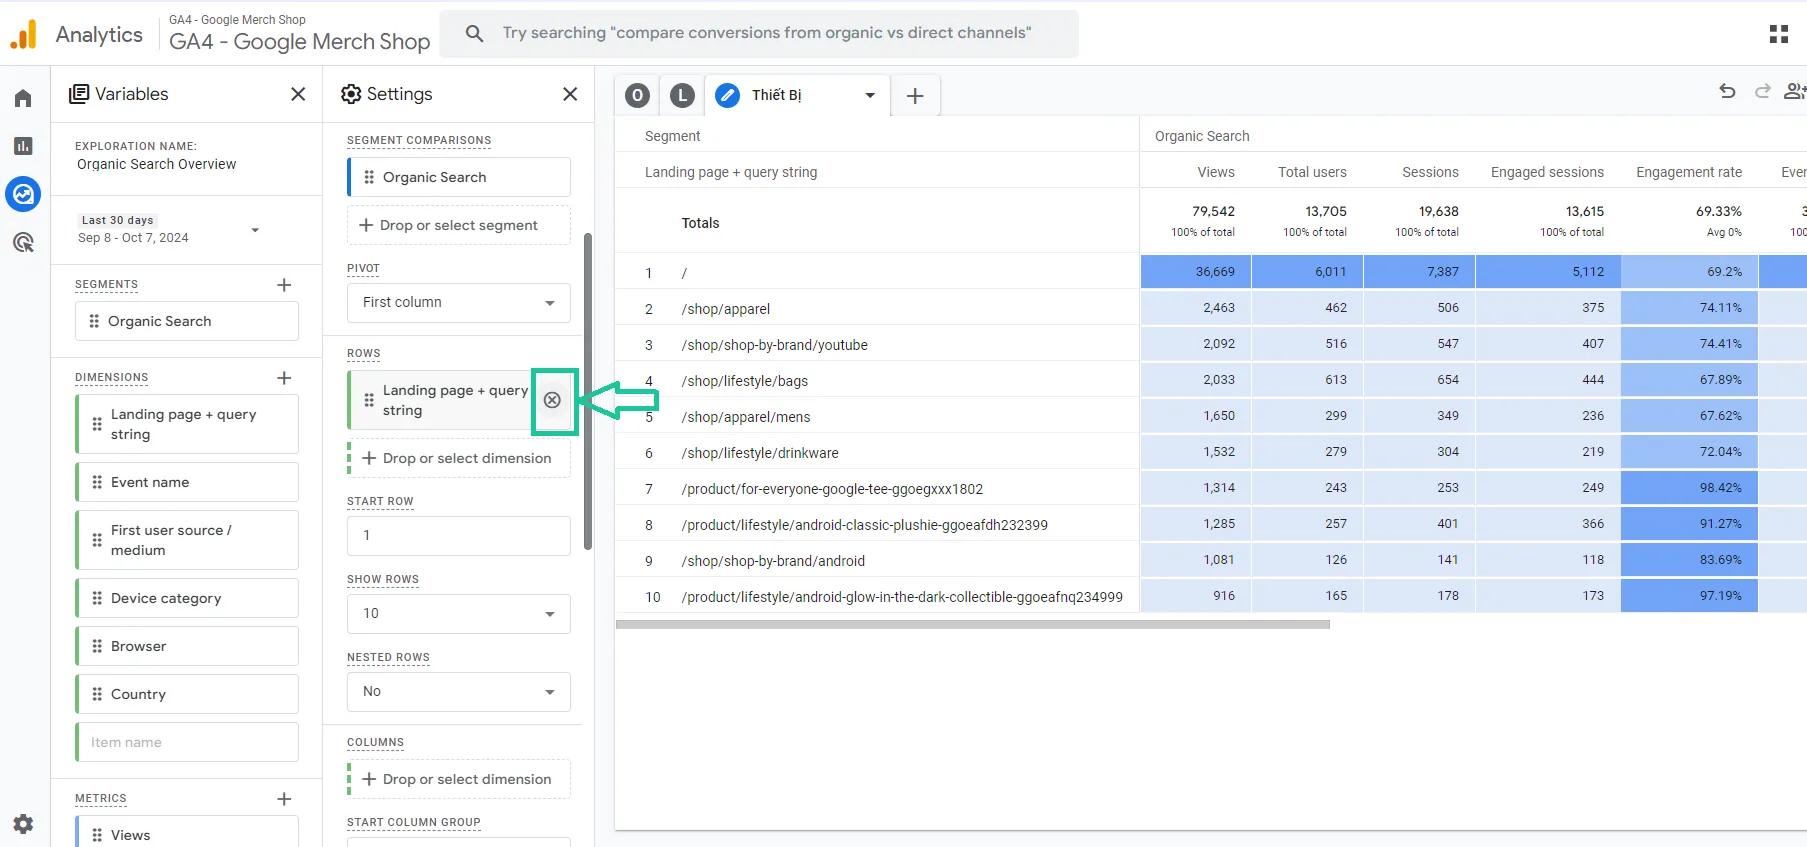Click the table horizontal scrollbar

(x=973, y=624)
